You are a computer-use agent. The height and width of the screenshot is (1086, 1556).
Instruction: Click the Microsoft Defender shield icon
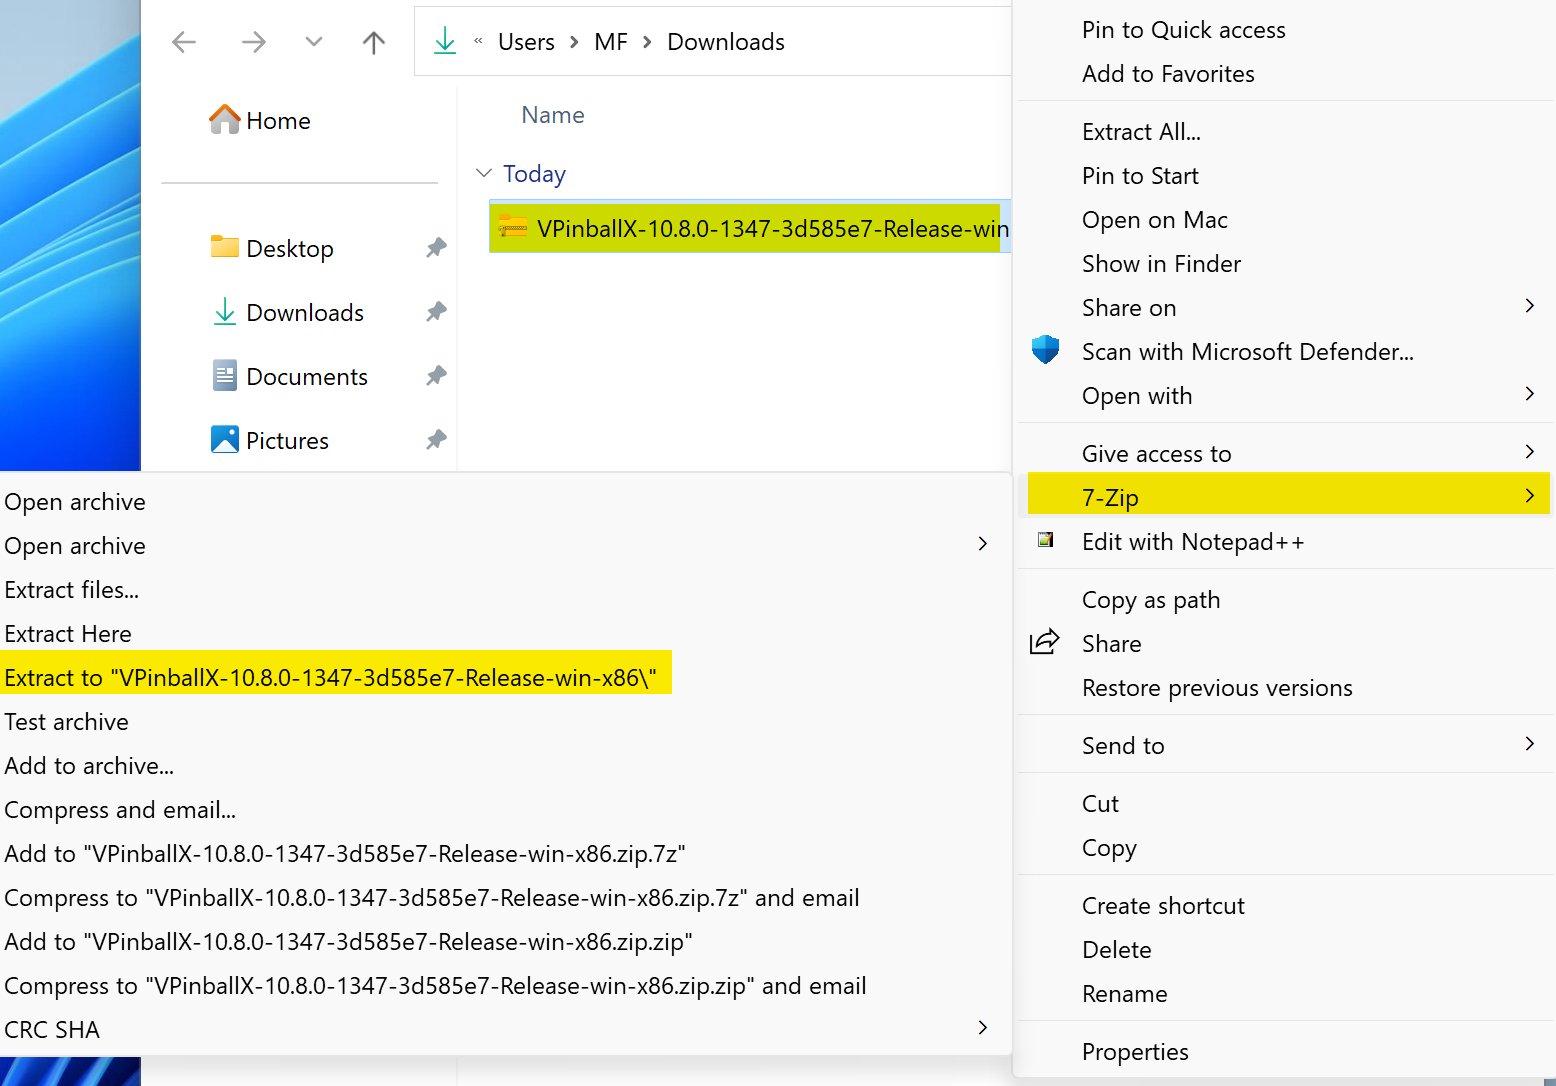[1045, 350]
